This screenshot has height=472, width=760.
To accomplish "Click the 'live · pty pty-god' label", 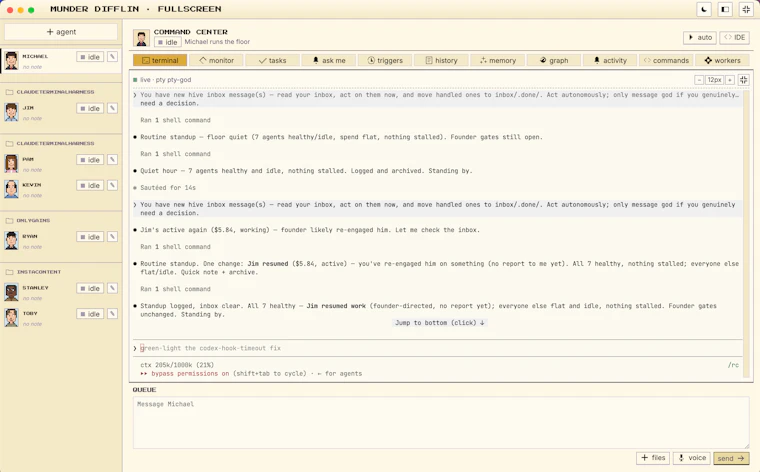I will point(165,80).
